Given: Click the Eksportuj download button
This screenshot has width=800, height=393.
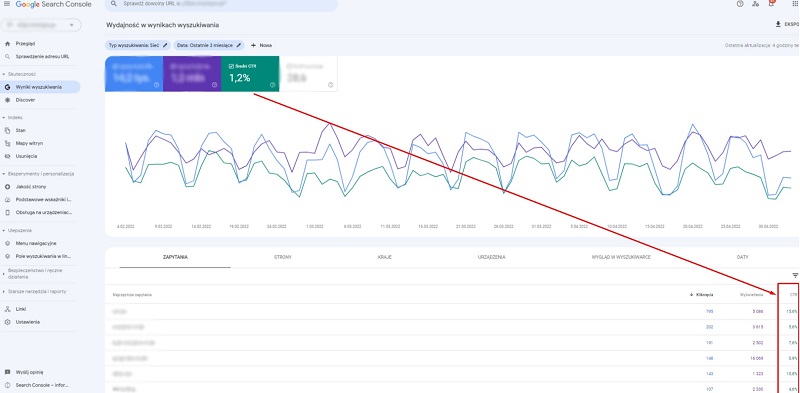Looking at the screenshot, I should click(787, 24).
